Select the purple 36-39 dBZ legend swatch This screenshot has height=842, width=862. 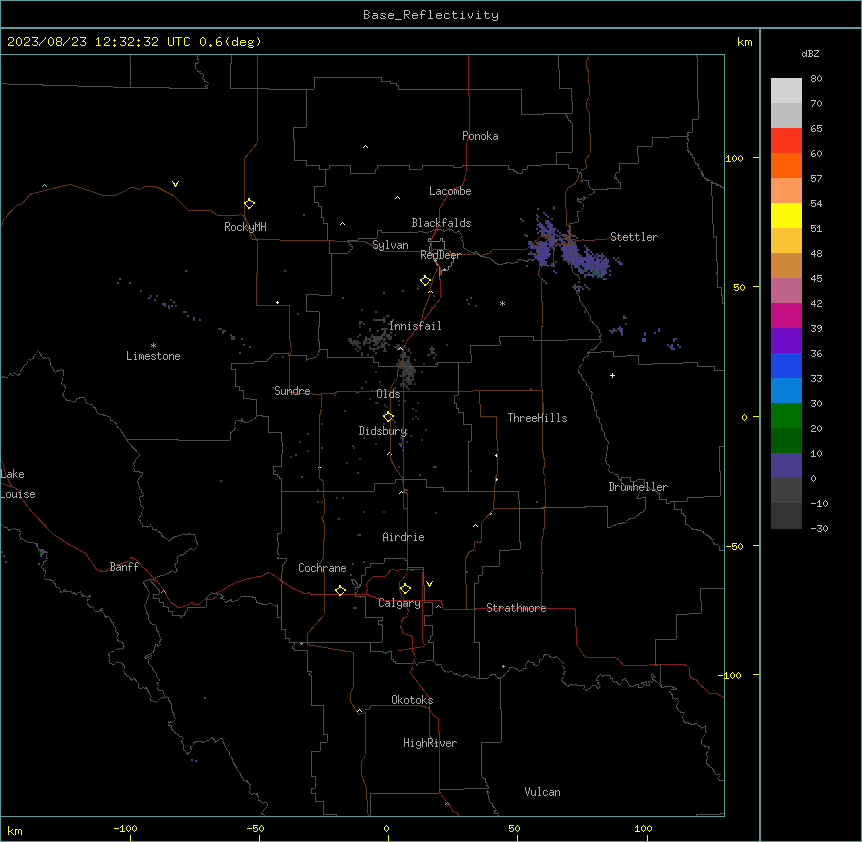[x=786, y=341]
